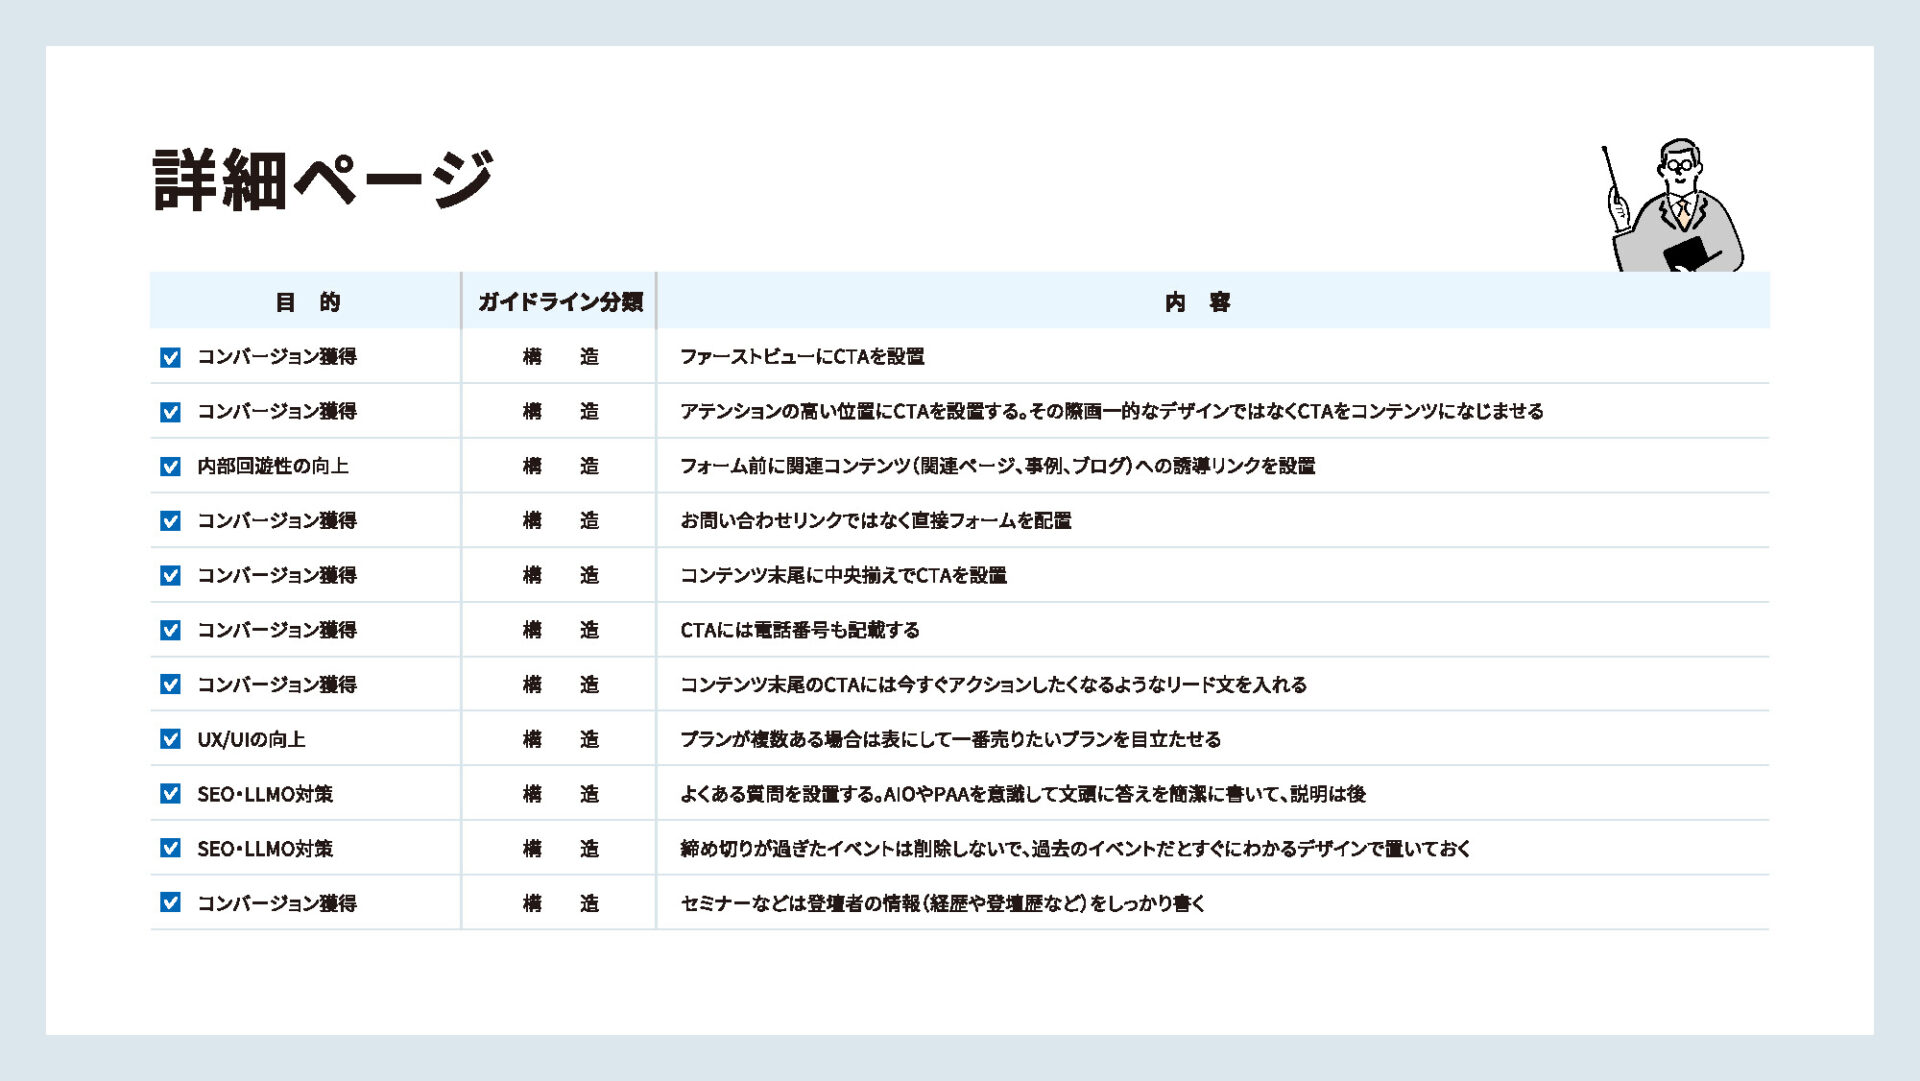1920x1081 pixels.
Task: Toggle checkbox for CTAには電話番号も記載する row
Action: coord(171,630)
